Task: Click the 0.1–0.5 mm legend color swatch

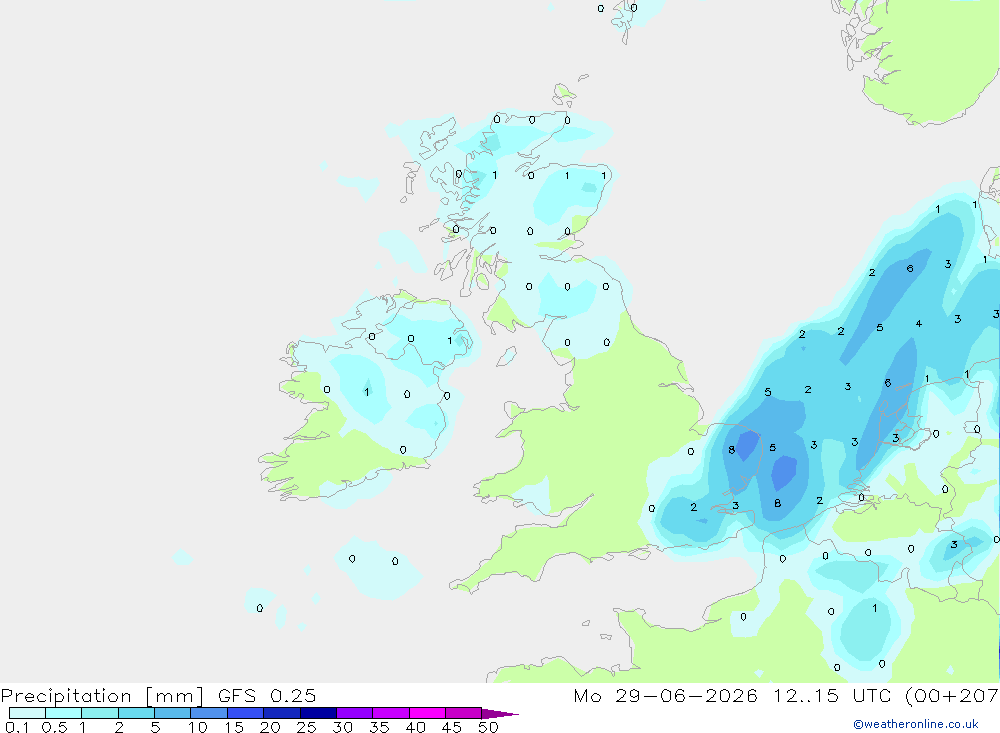Action: point(27,713)
